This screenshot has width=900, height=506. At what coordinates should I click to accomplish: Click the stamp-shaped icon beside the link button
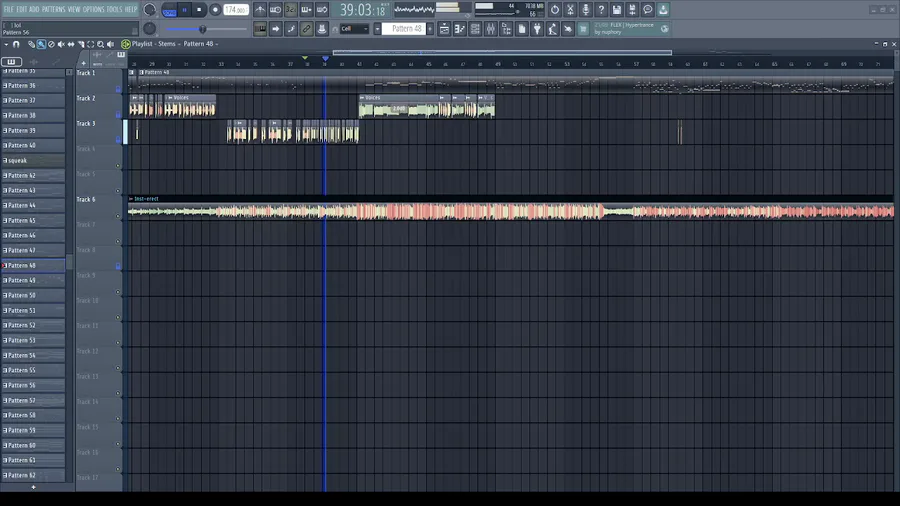coord(322,29)
